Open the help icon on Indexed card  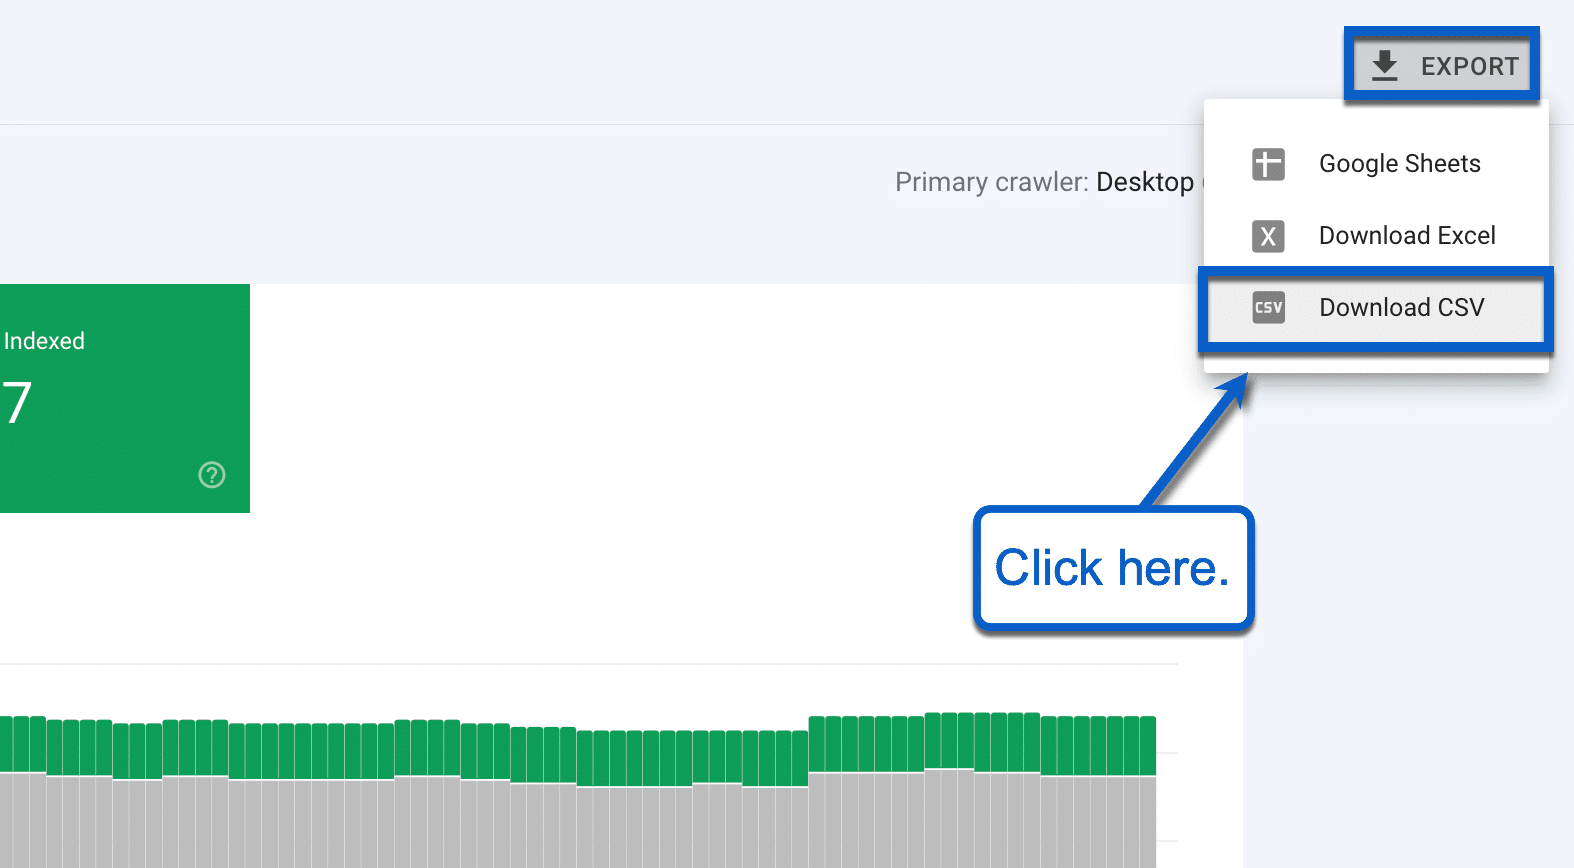pos(212,475)
